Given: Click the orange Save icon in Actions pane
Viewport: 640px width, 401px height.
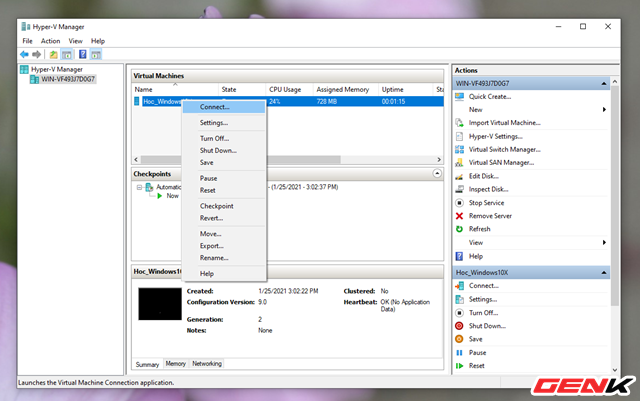Looking at the screenshot, I should pos(460,339).
